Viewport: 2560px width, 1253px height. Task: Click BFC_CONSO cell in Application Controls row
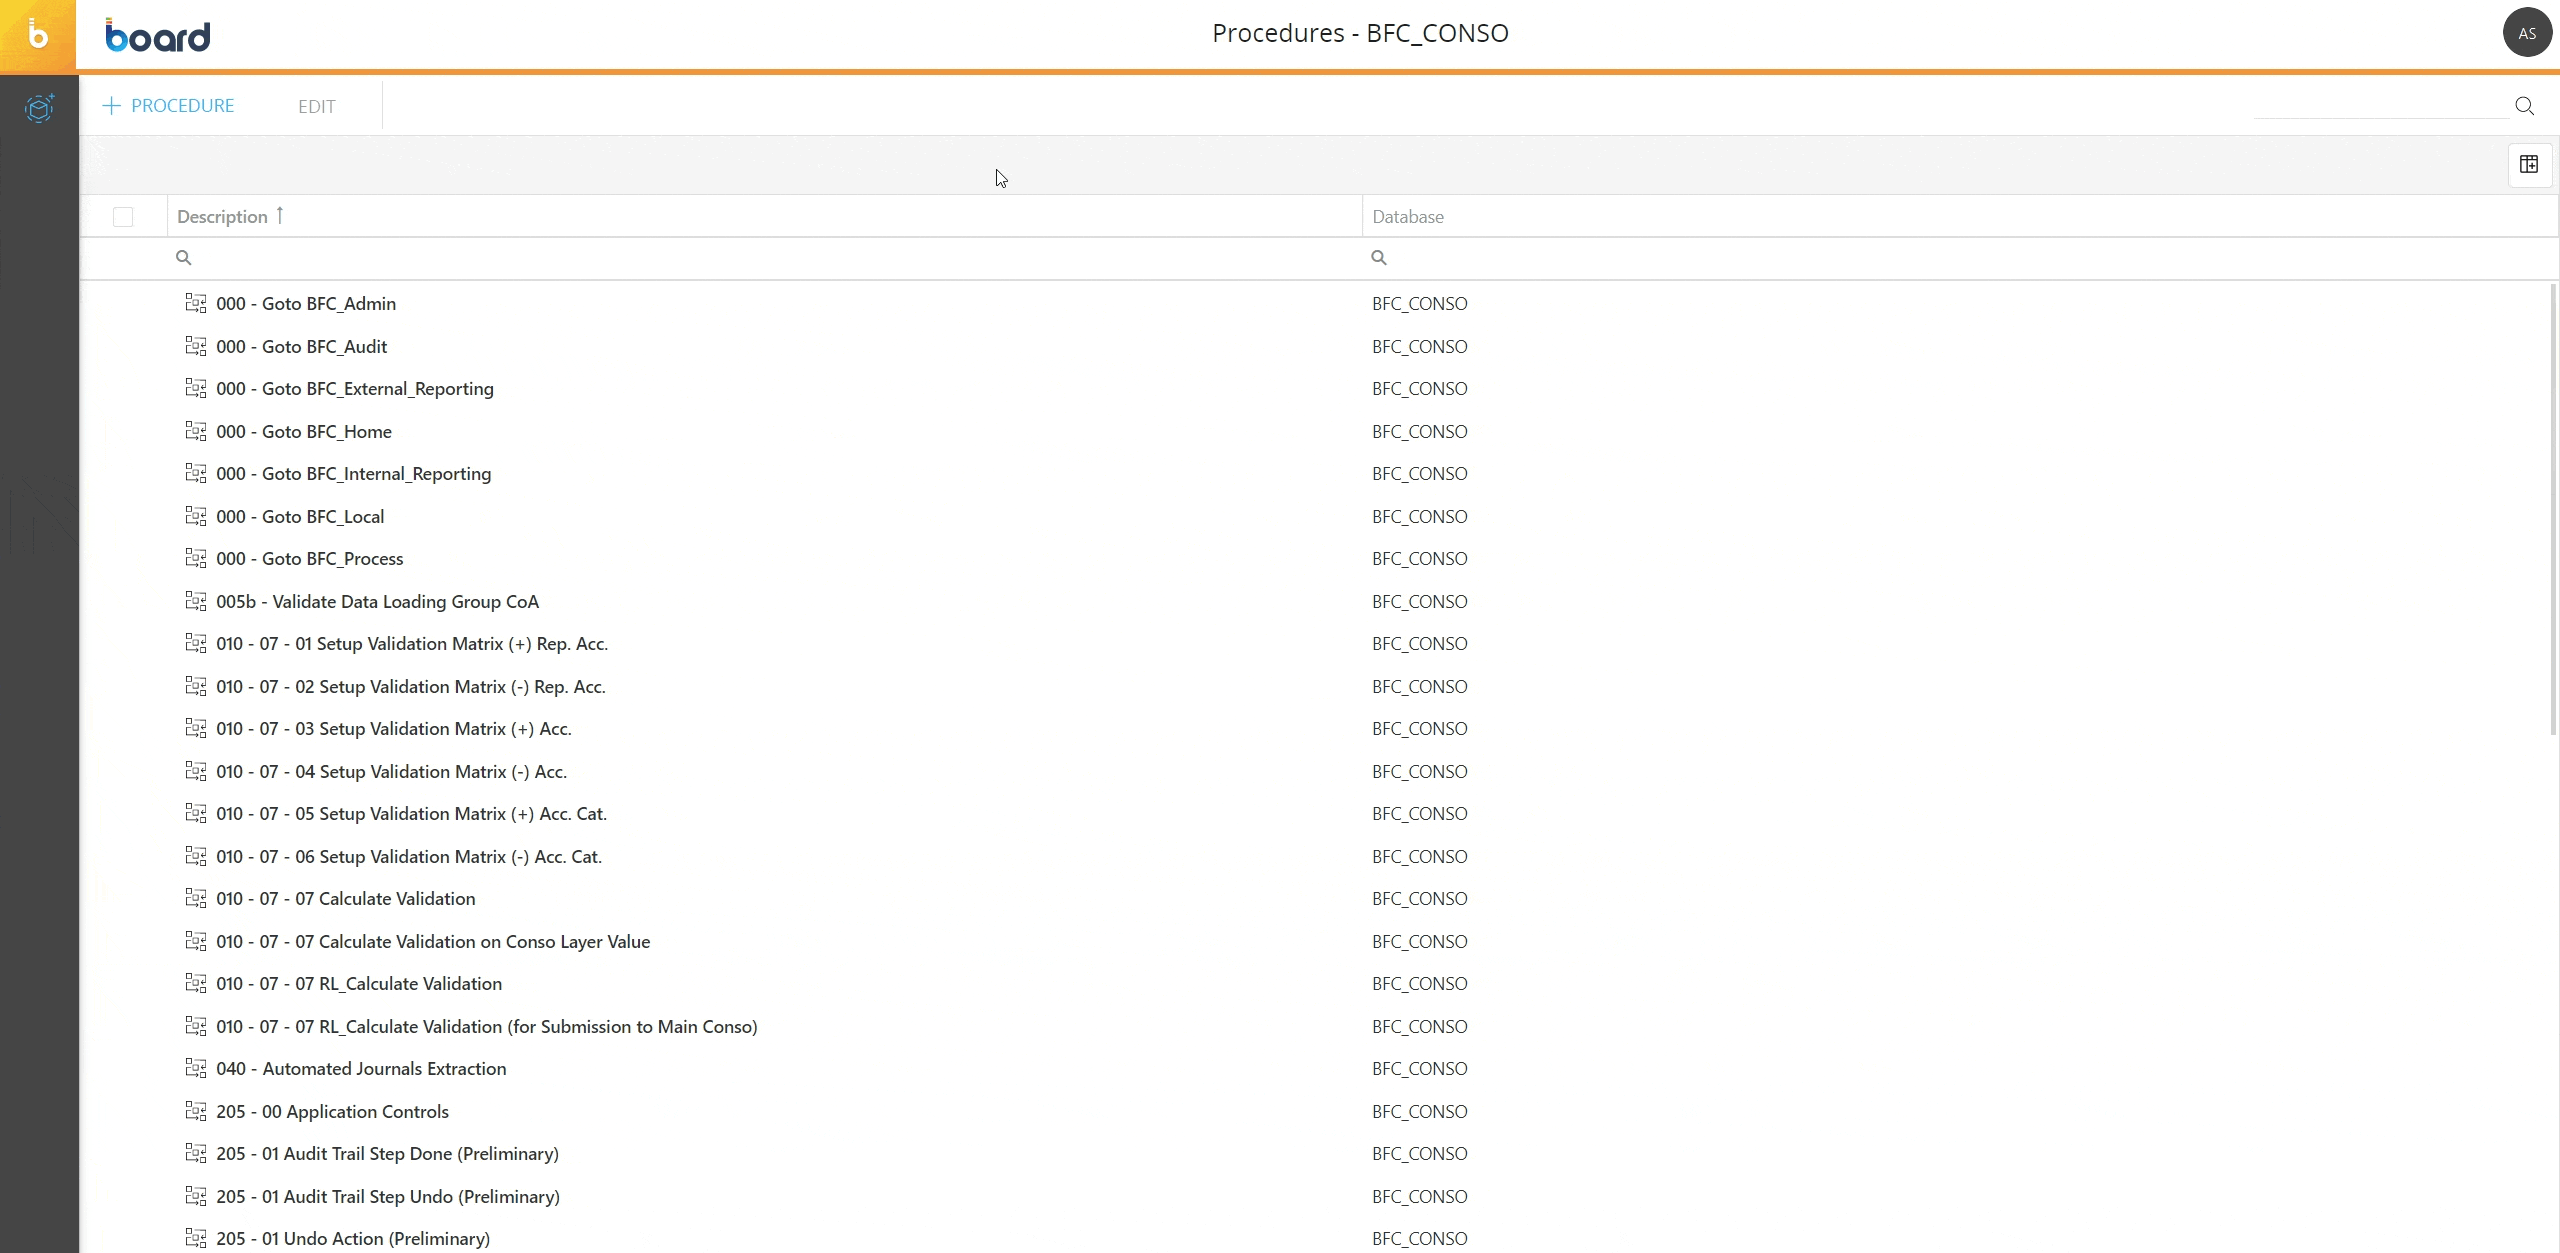pyautogui.click(x=1420, y=1111)
